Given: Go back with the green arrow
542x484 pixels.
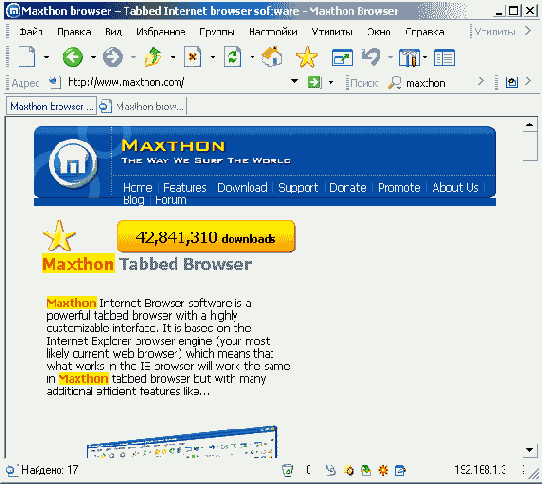Looking at the screenshot, I should tap(73, 57).
